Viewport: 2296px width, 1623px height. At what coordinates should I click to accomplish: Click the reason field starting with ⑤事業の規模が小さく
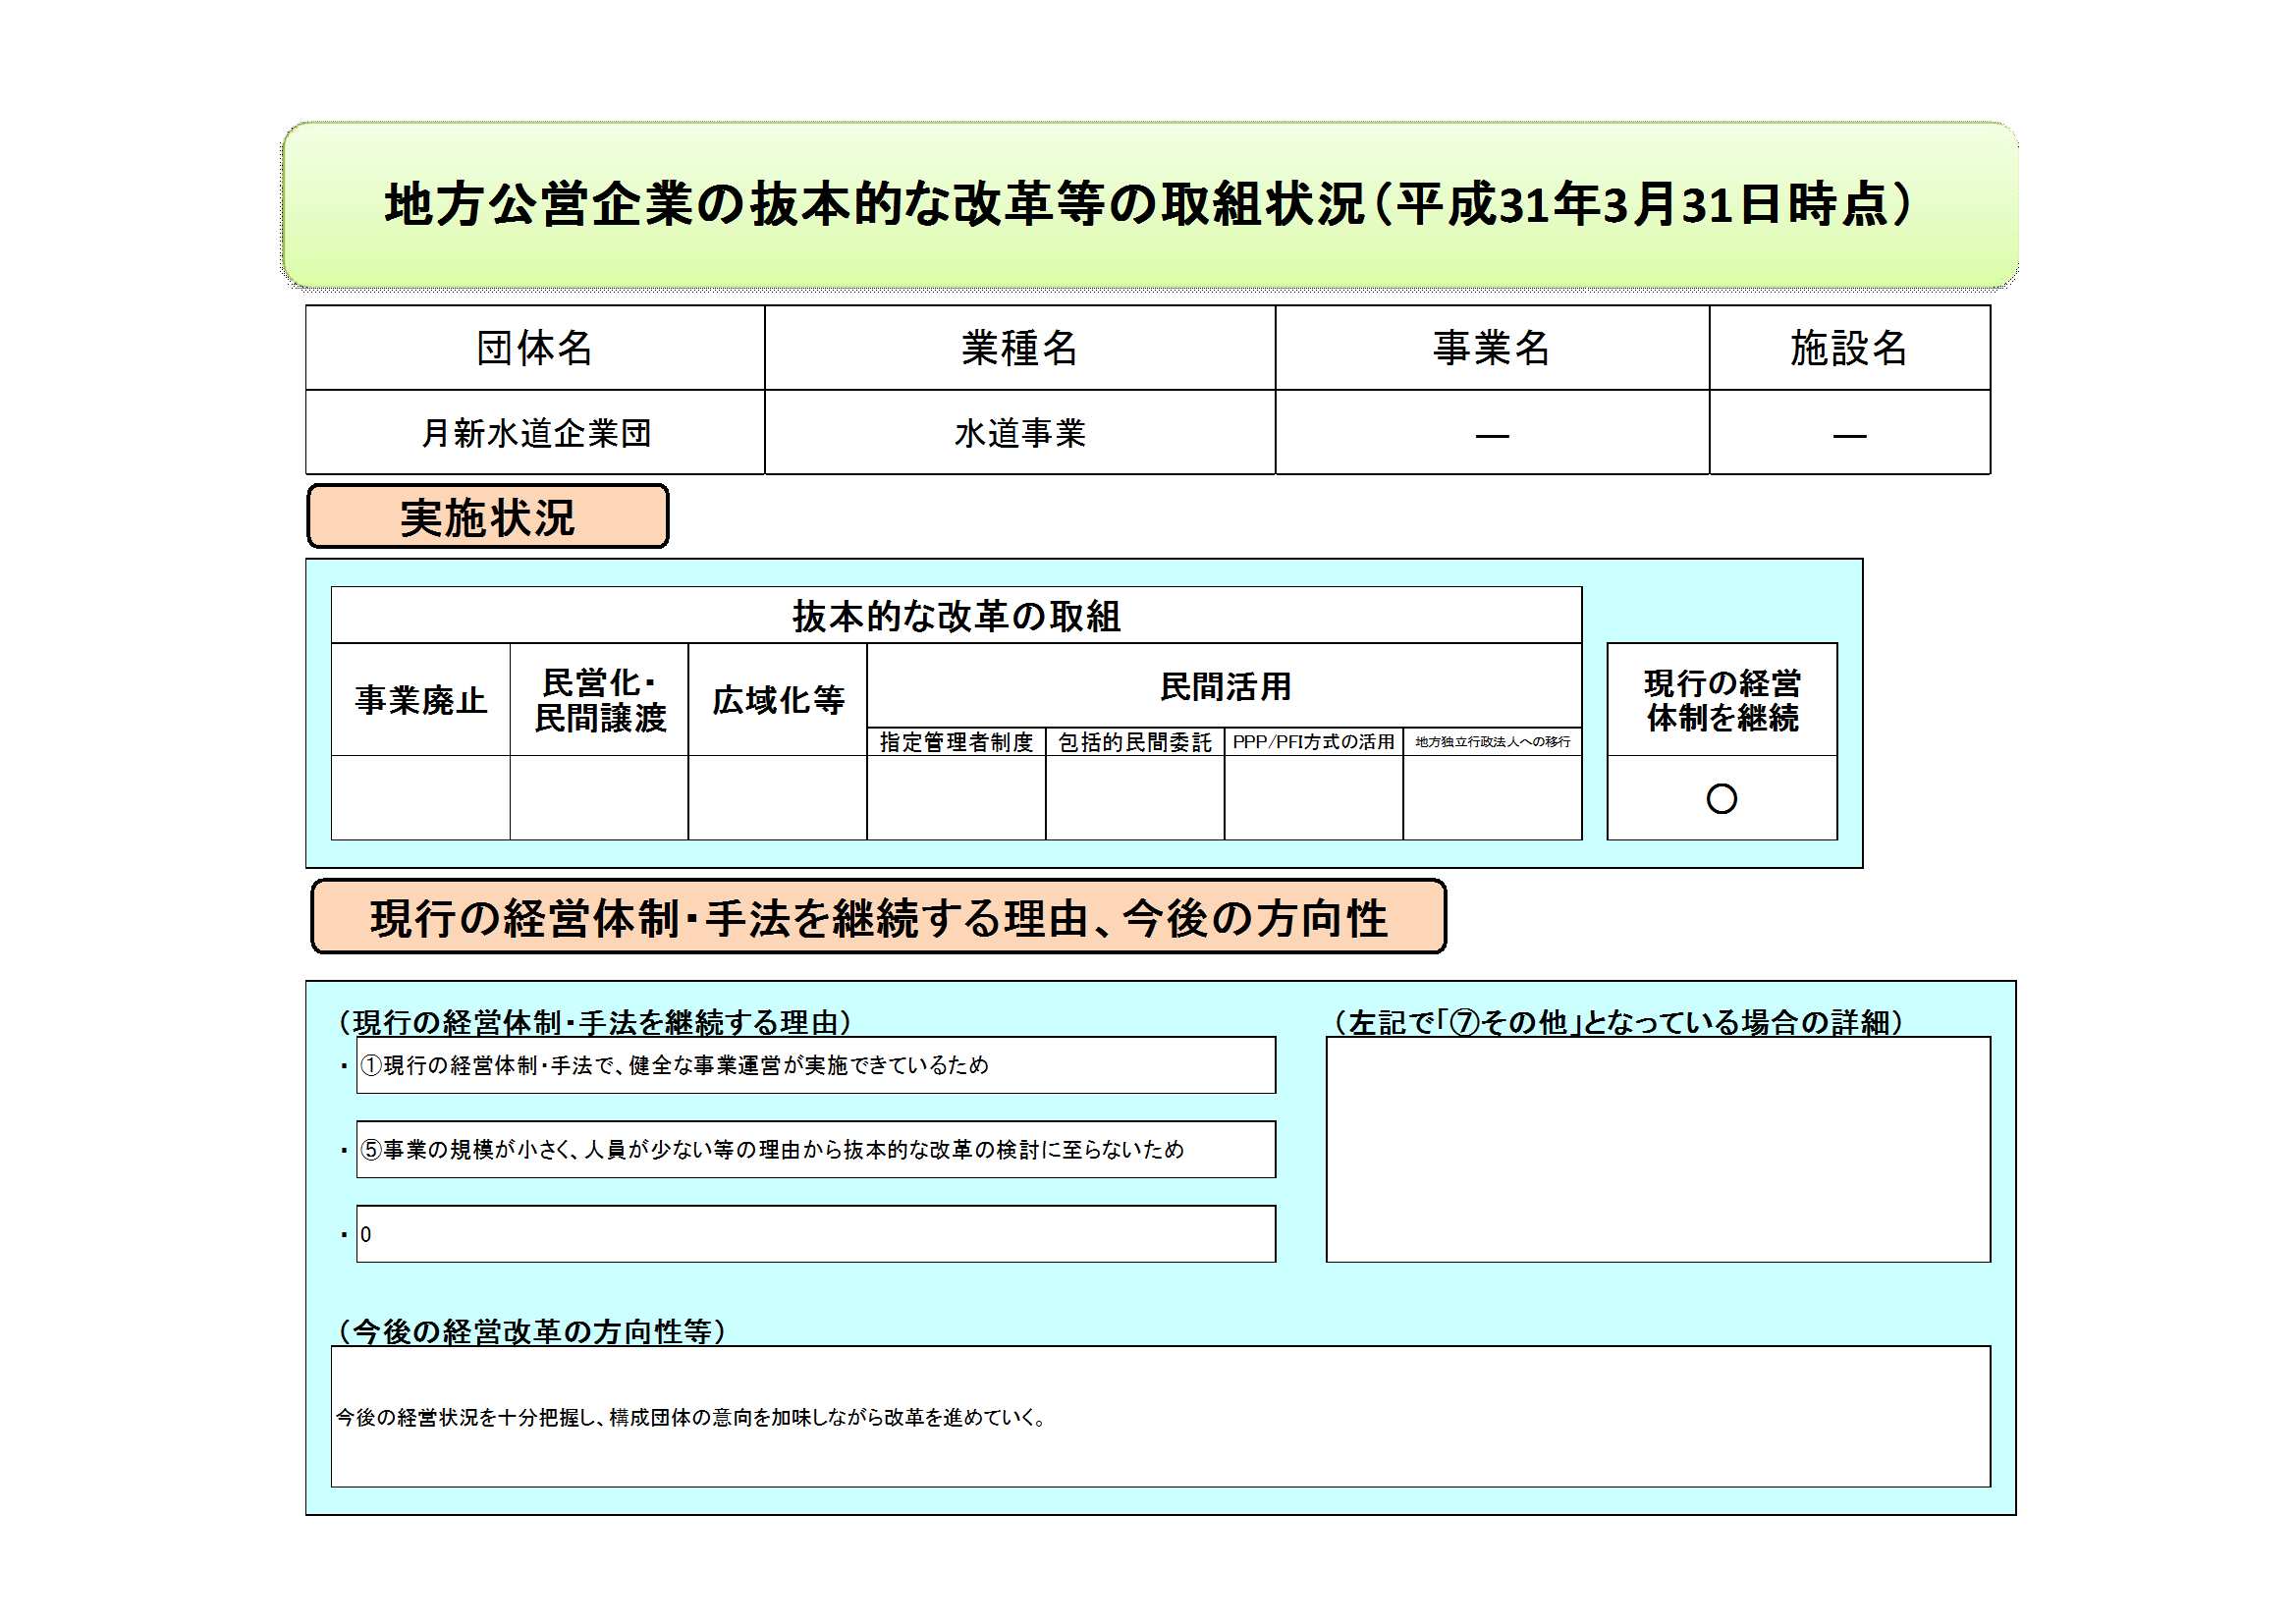pyautogui.click(x=816, y=1150)
